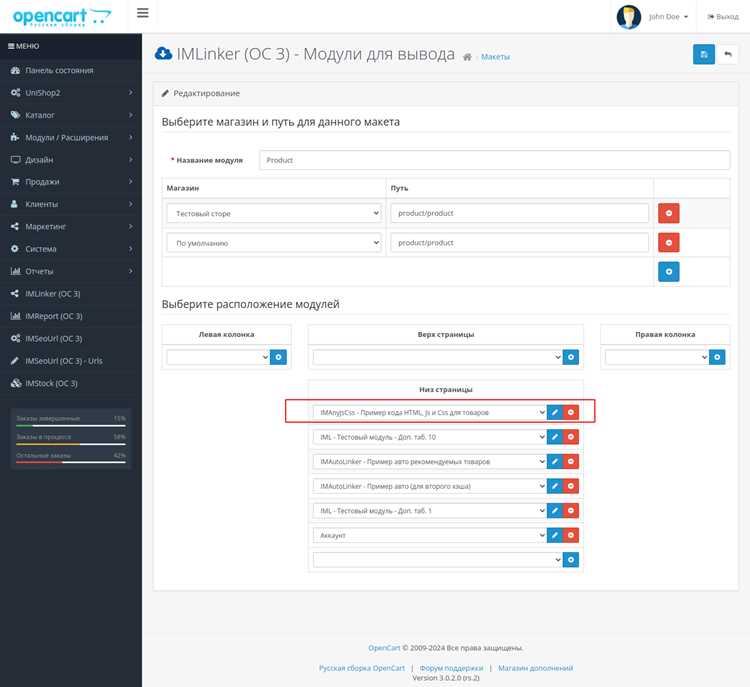Image resolution: width=750 pixels, height=687 pixels.
Task: Edit the IMAnyJsCss module
Action: [554, 412]
